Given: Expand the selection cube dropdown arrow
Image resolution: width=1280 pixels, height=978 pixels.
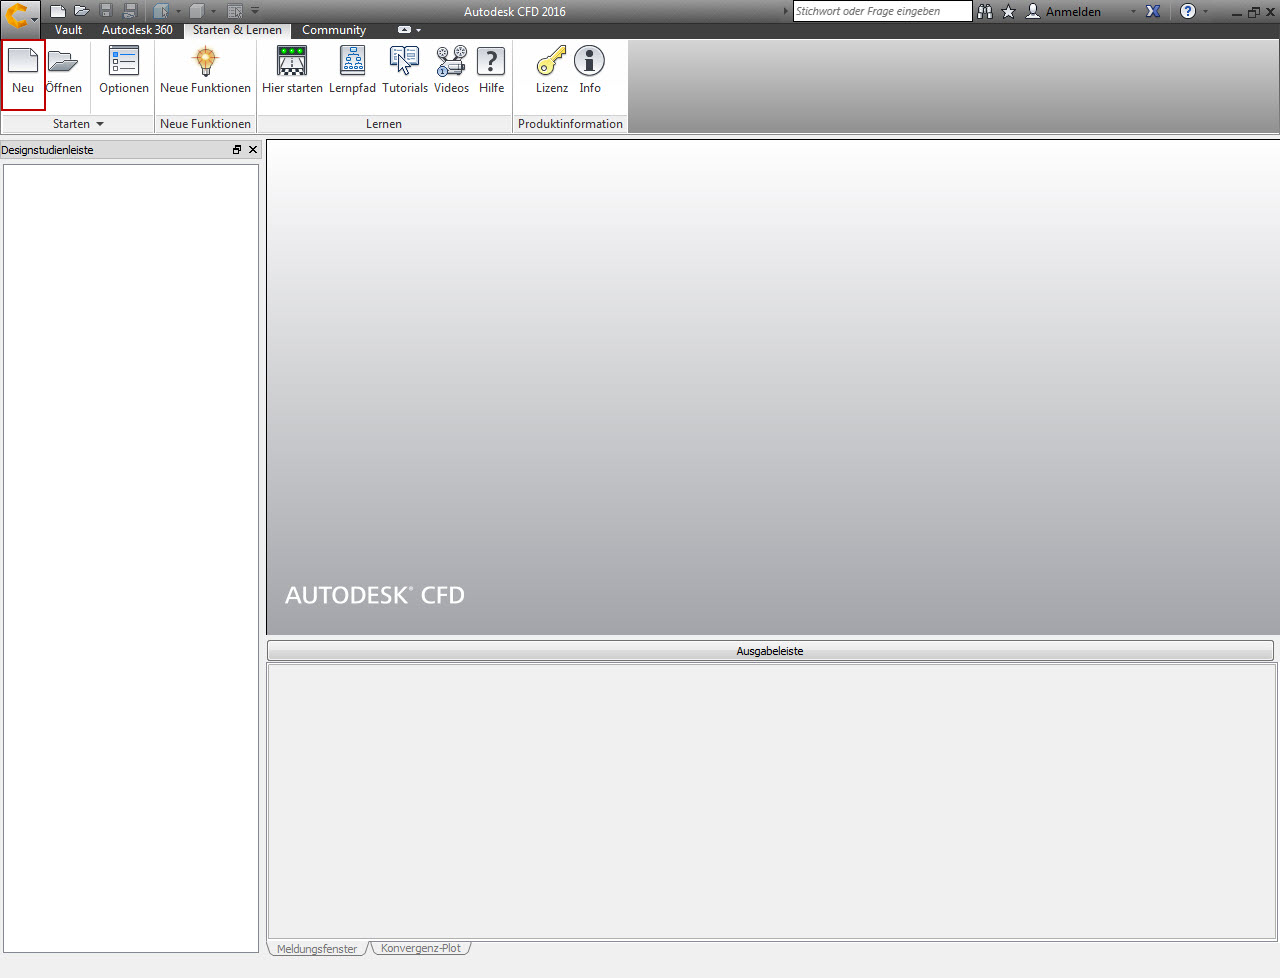Looking at the screenshot, I should pyautogui.click(x=178, y=12).
